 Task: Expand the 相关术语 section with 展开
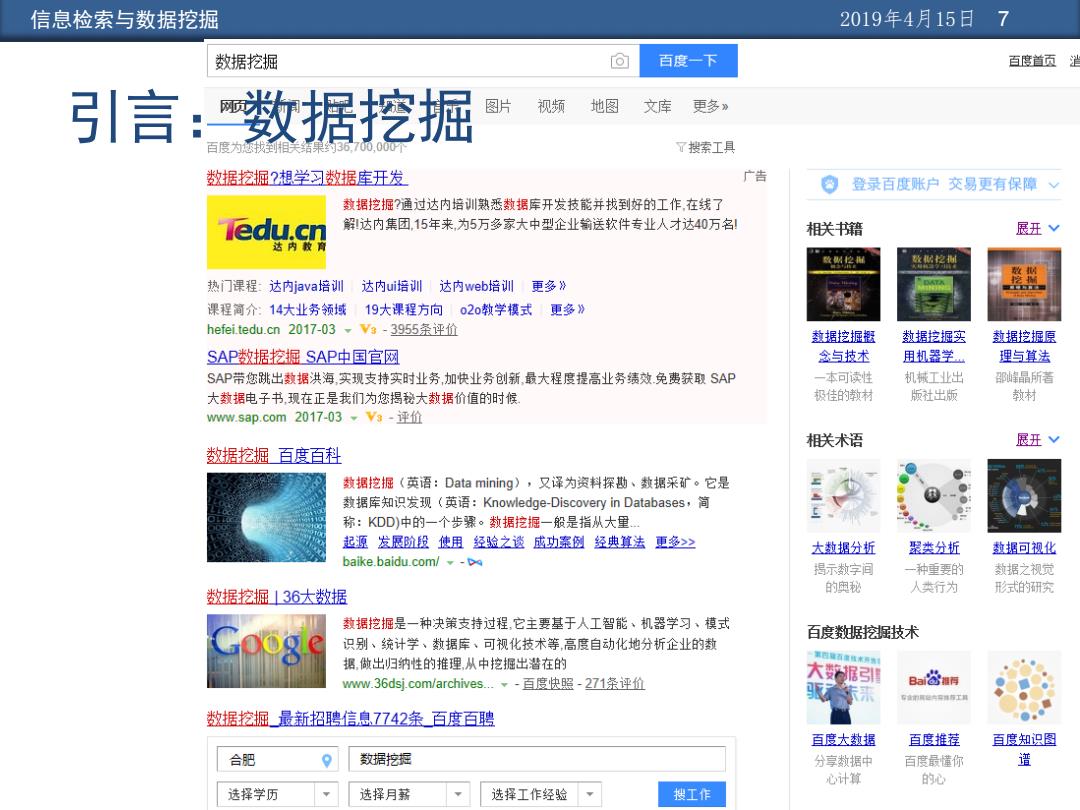point(1037,440)
